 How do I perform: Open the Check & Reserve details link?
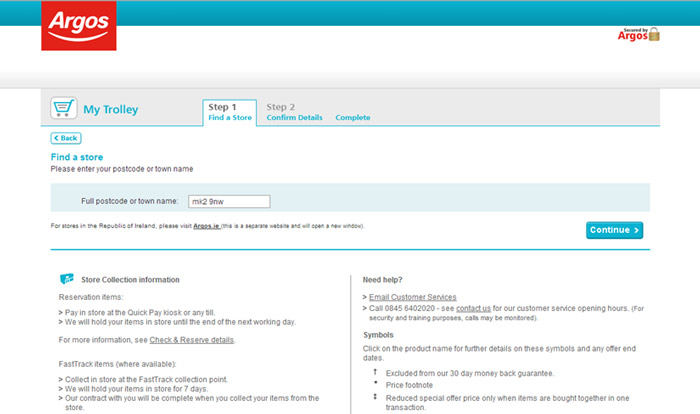[x=191, y=340]
